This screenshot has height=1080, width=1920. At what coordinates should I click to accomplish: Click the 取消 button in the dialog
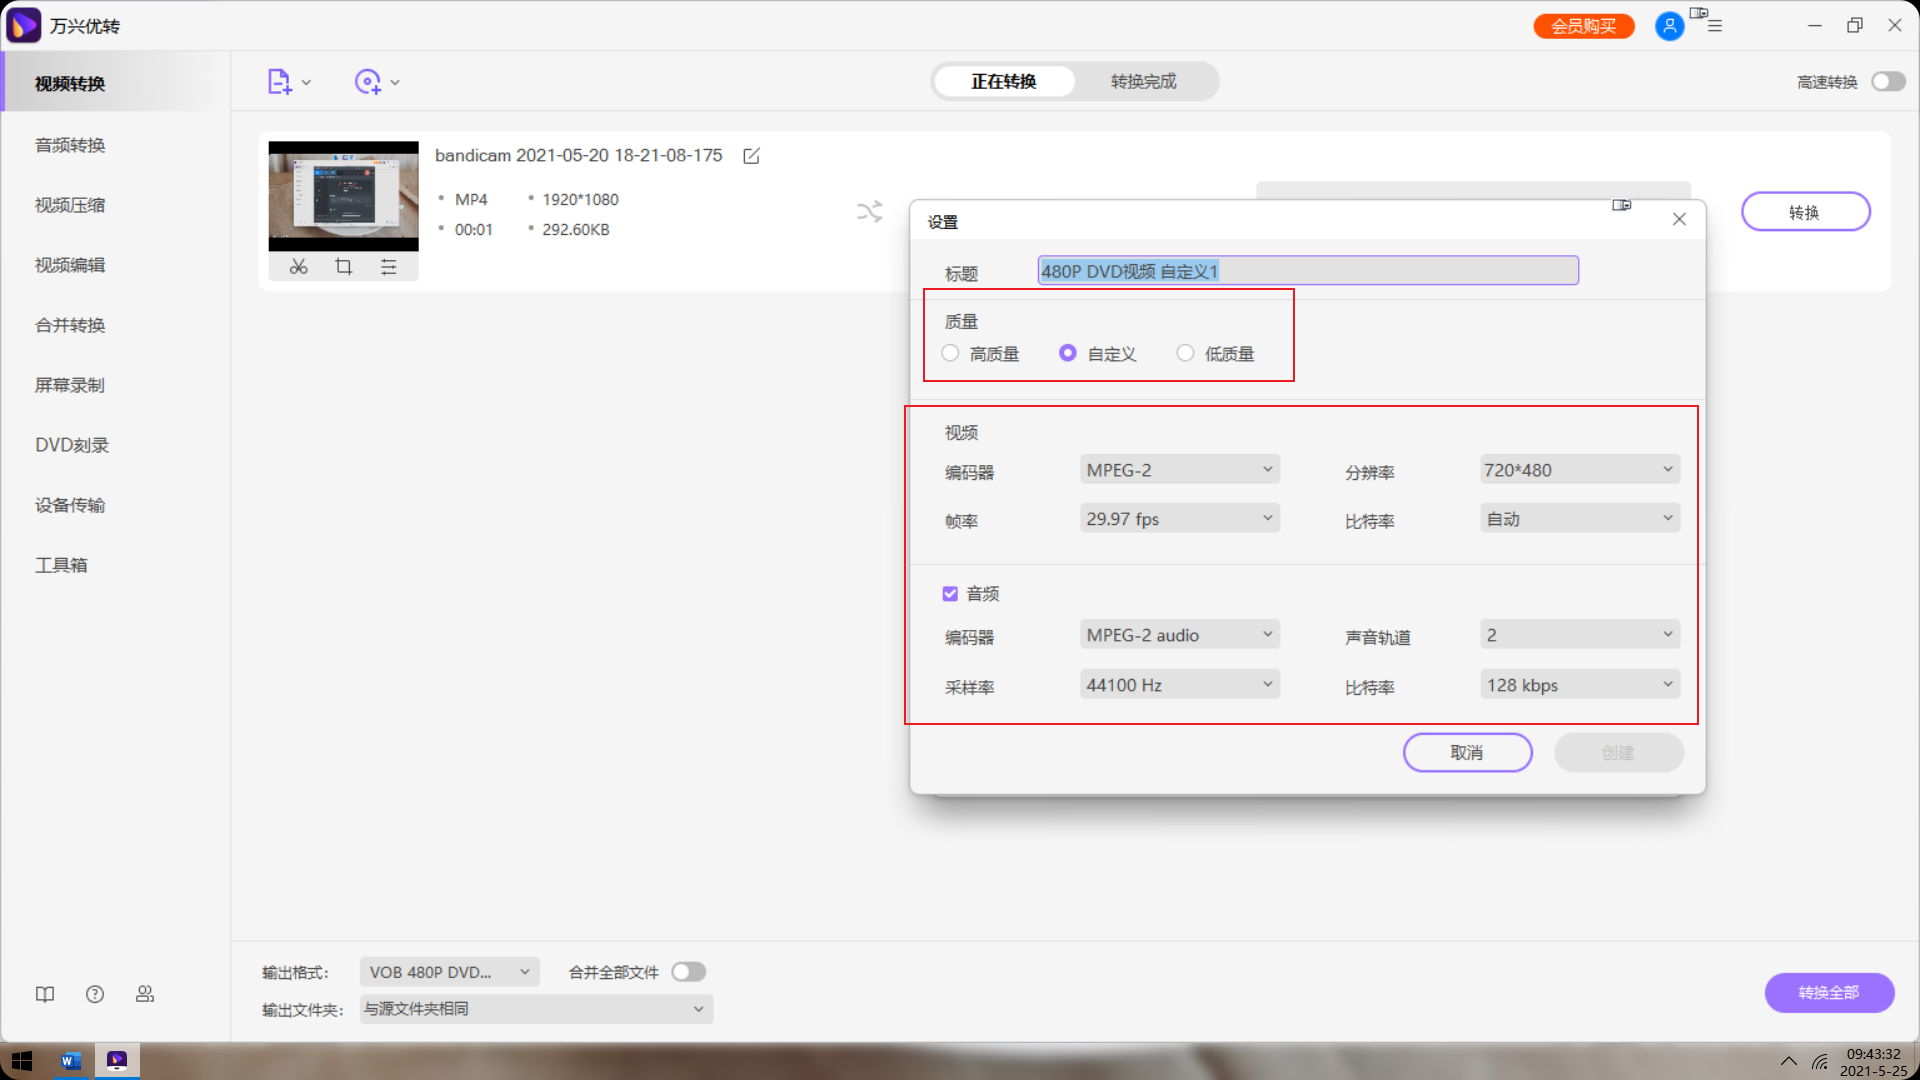coord(1467,752)
